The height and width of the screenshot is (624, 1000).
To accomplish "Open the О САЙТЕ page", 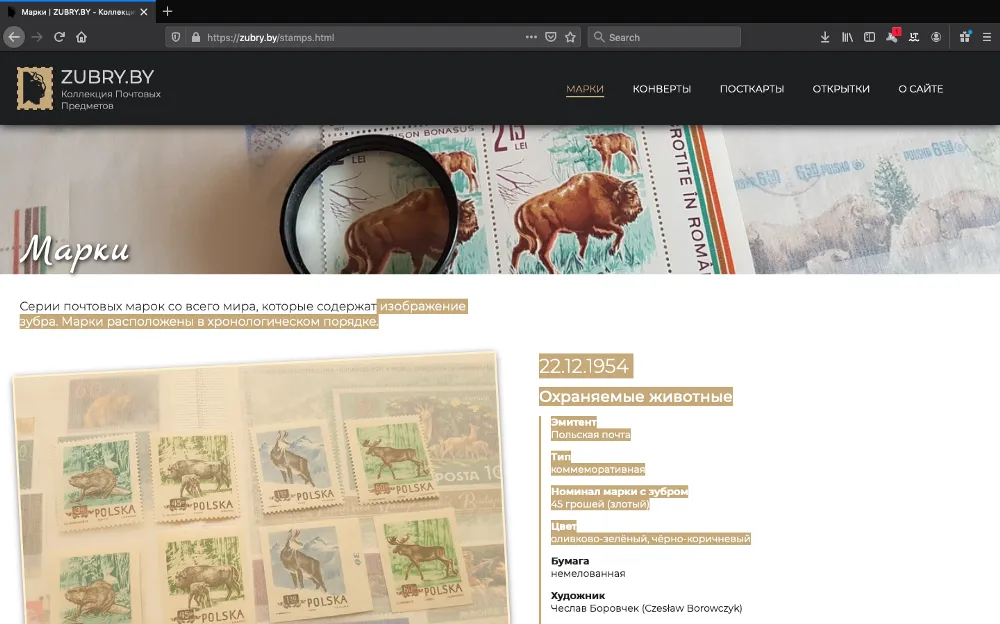I will click(x=920, y=89).
